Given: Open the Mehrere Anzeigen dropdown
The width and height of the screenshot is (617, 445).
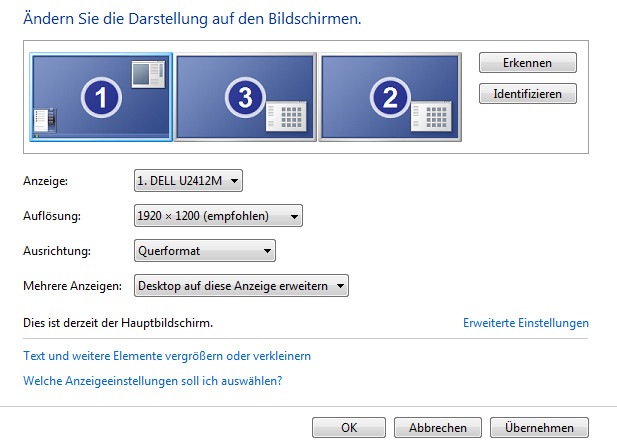Looking at the screenshot, I should (x=241, y=286).
